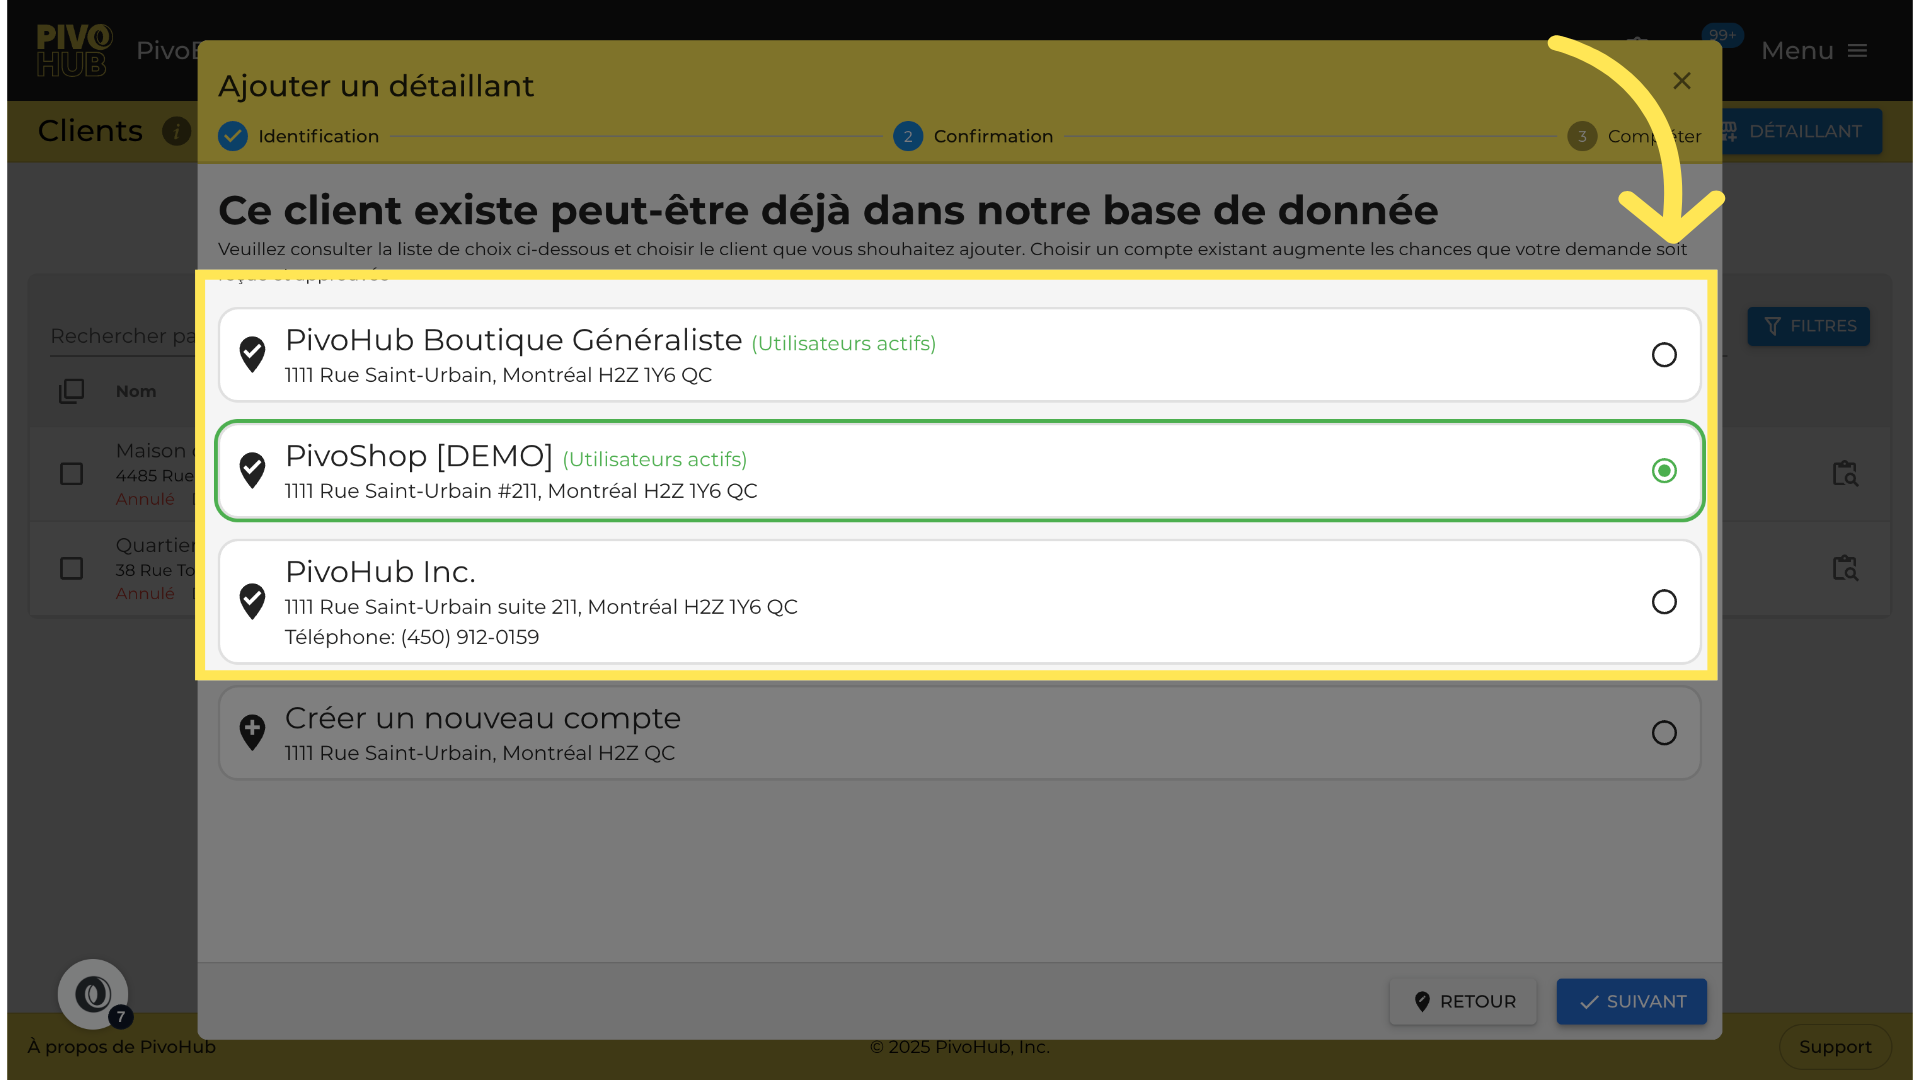Click the select-all copy icon beside Nom
1920x1080 pixels.
(x=71, y=391)
